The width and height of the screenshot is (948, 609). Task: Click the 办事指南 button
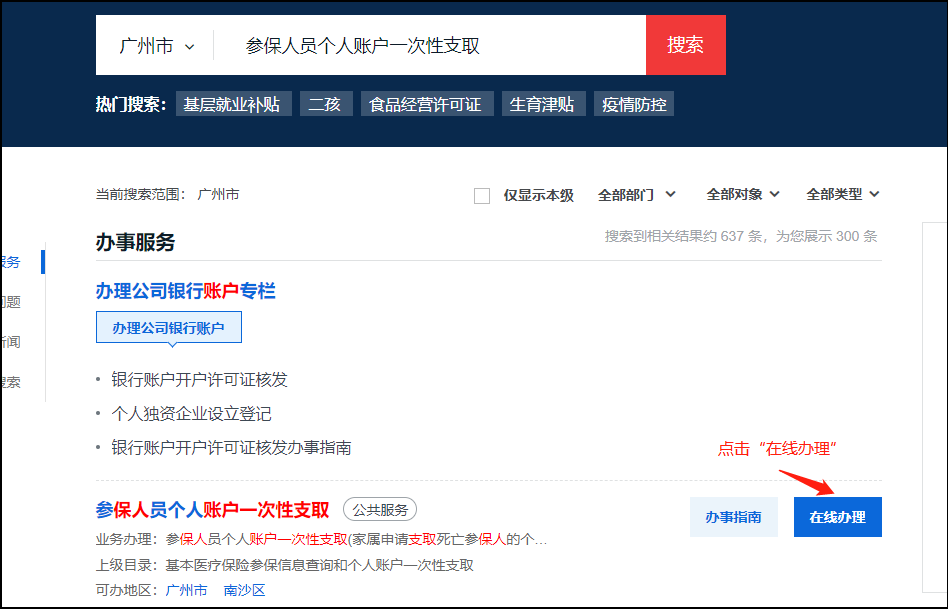(x=733, y=517)
